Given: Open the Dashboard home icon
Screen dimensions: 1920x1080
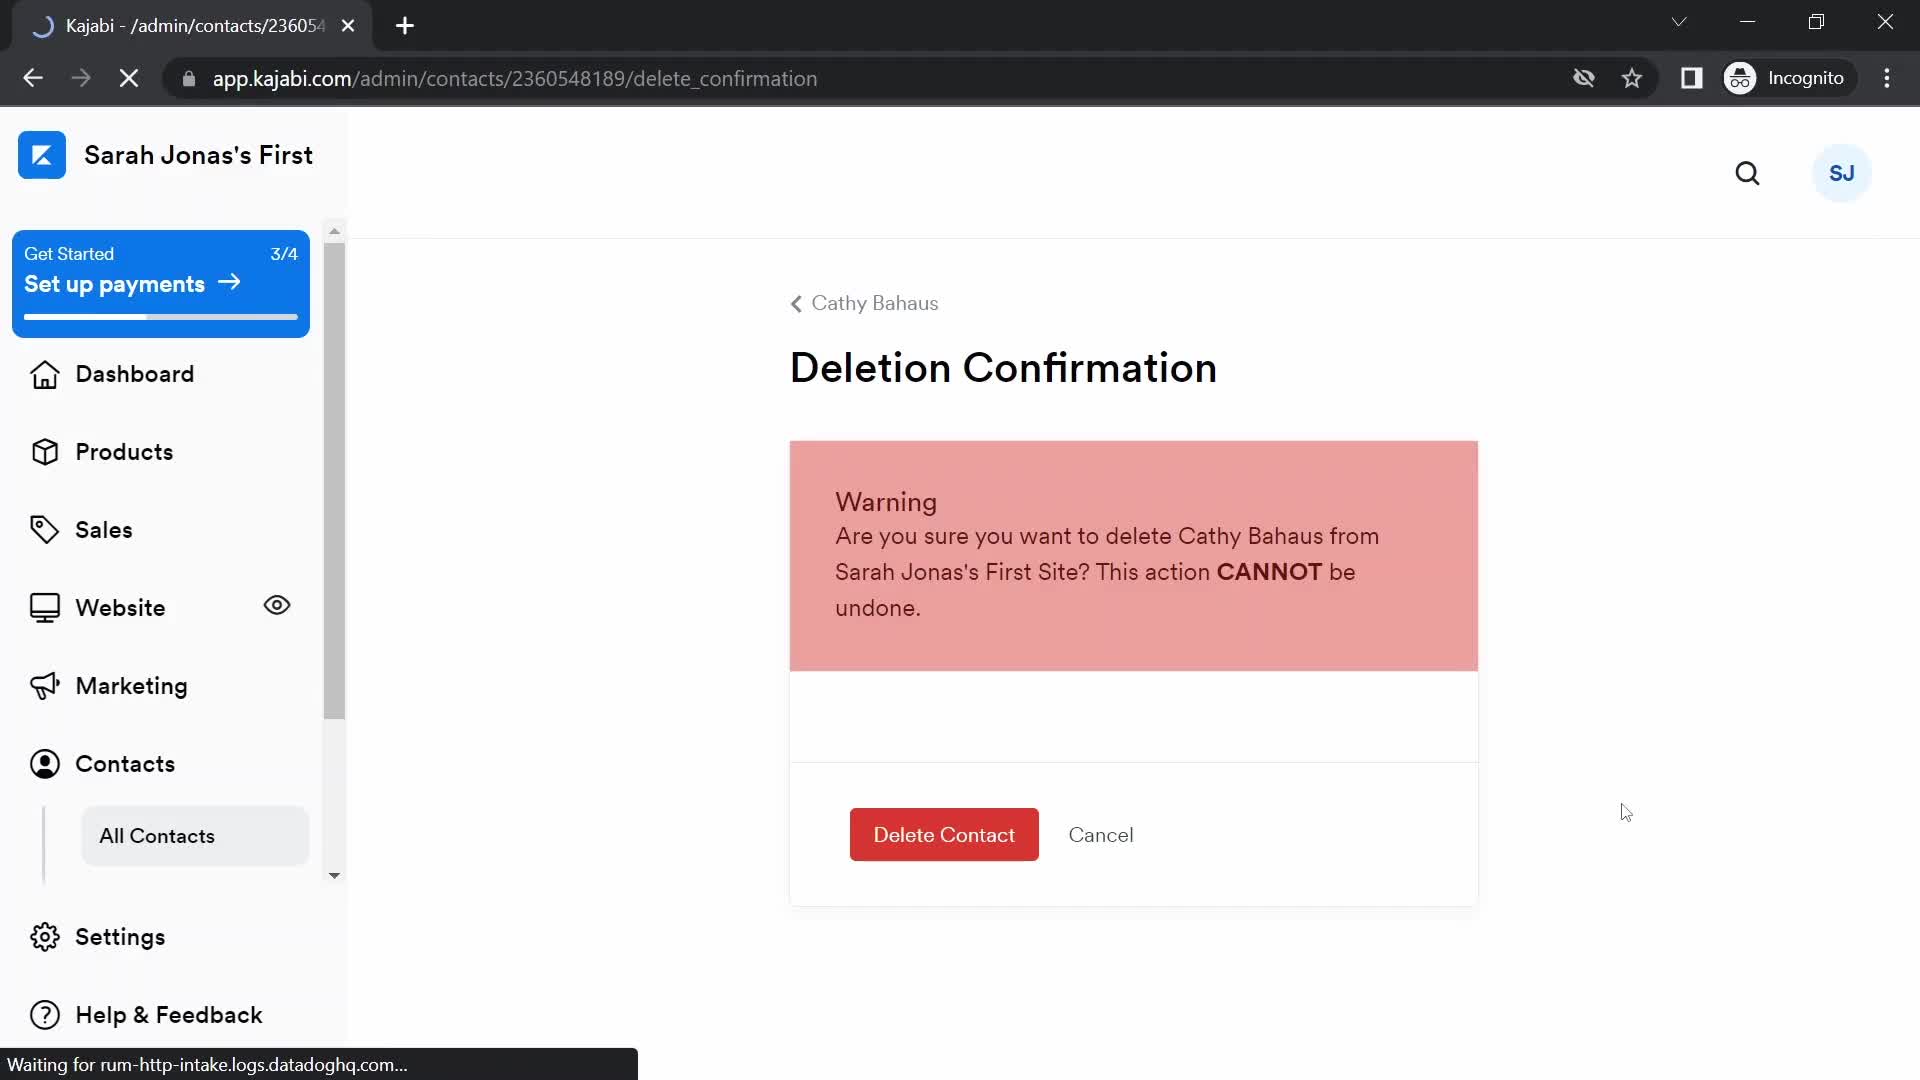Looking at the screenshot, I should [45, 374].
